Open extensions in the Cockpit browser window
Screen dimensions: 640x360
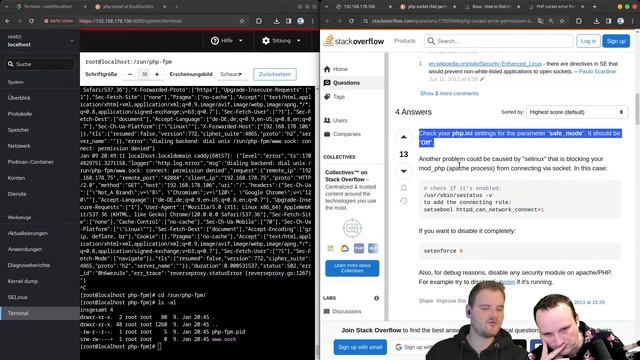pos(259,21)
